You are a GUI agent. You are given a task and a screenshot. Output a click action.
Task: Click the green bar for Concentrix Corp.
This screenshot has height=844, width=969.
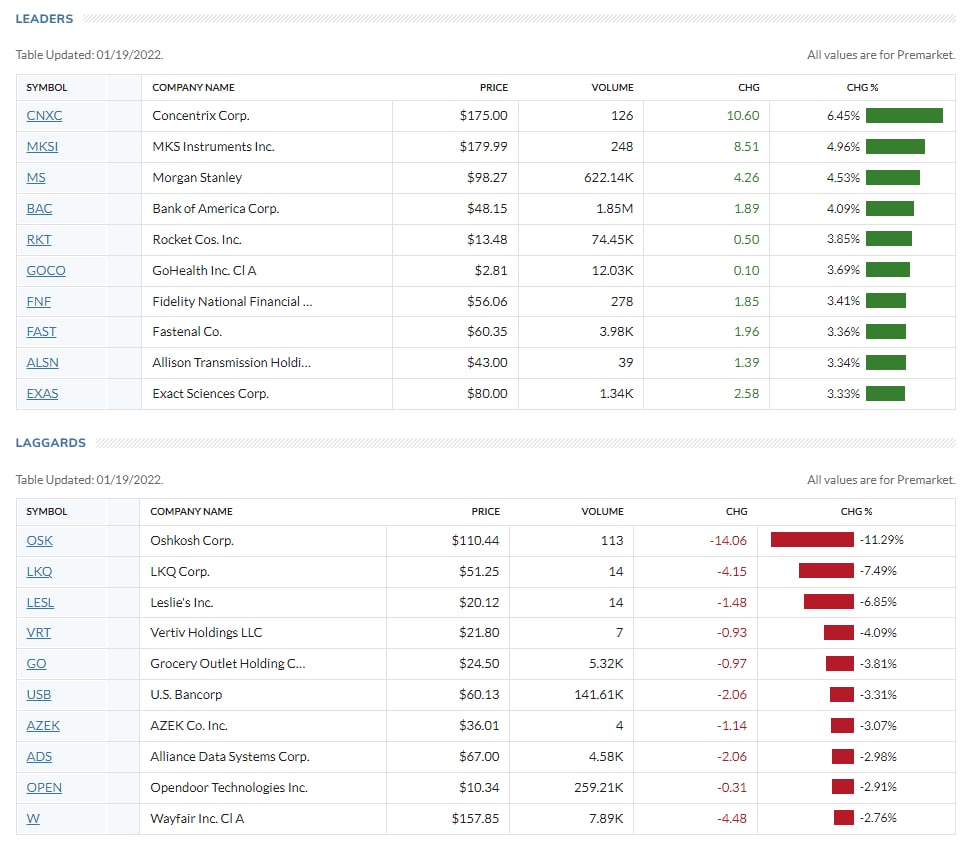(904, 116)
